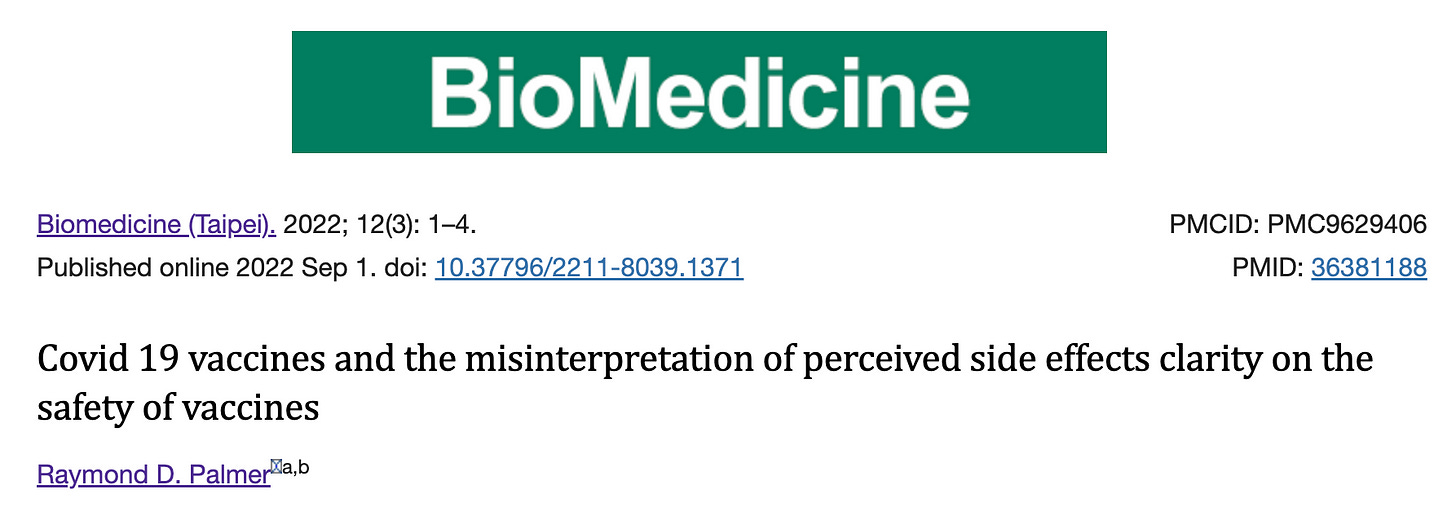The image size is (1456, 520).
Task: Click "safety of vaccines" on the title's second line
Action: [178, 407]
